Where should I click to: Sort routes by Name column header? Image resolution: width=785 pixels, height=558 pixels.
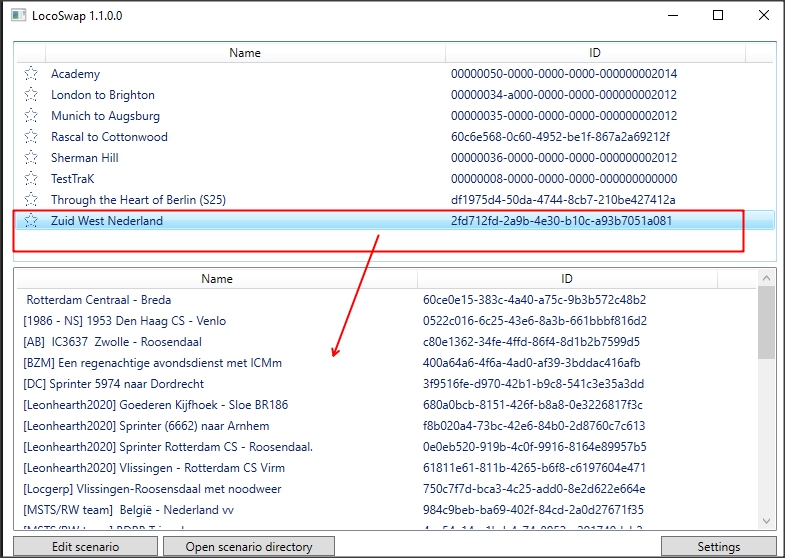[244, 52]
